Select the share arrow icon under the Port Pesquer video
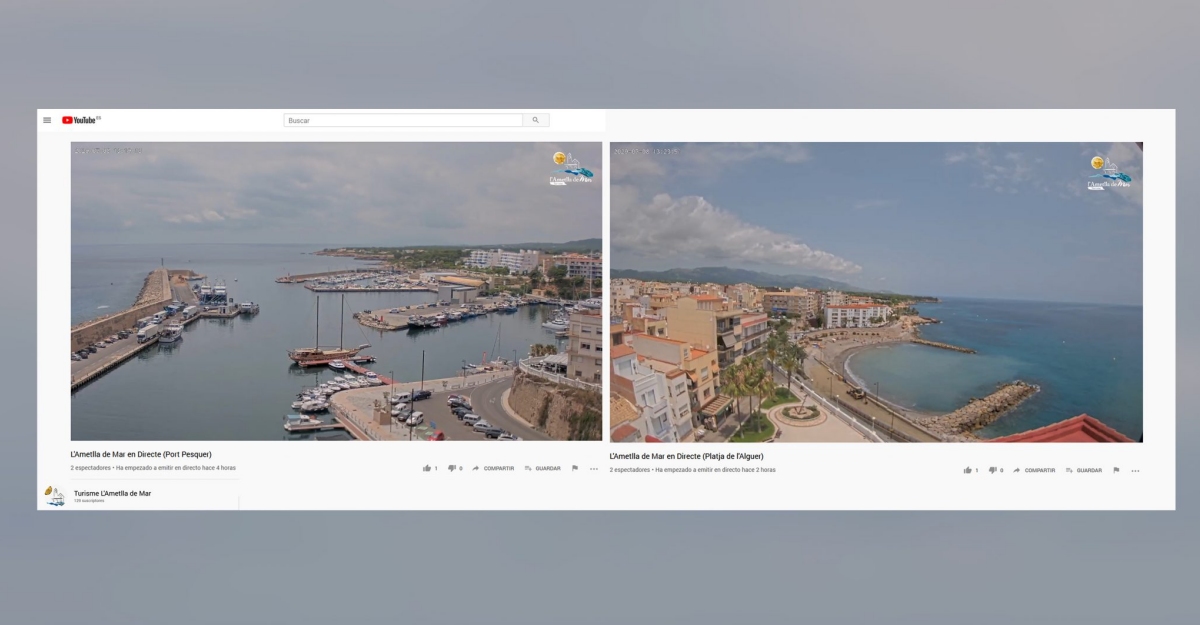1200x625 pixels. pos(476,468)
